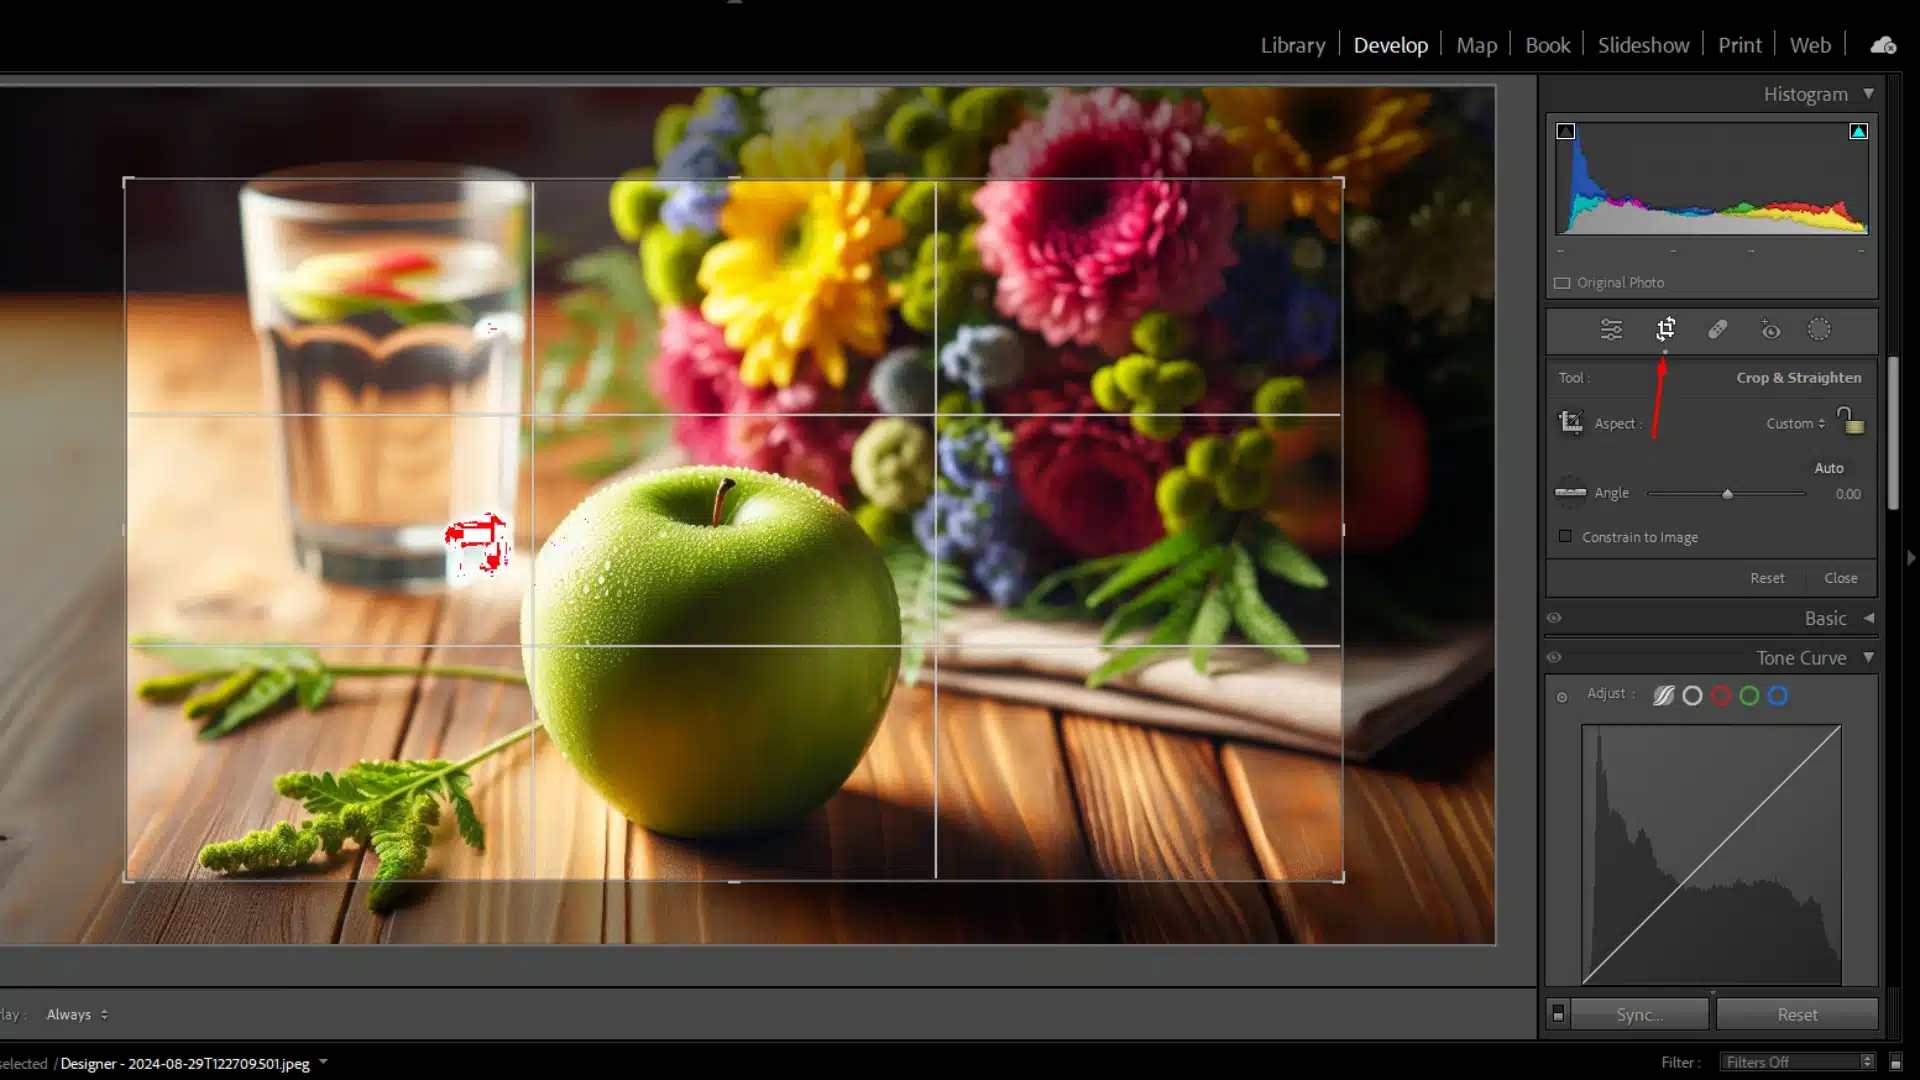Open the Aspect ratio dropdown
Screen dimensions: 1920x1080
1795,423
